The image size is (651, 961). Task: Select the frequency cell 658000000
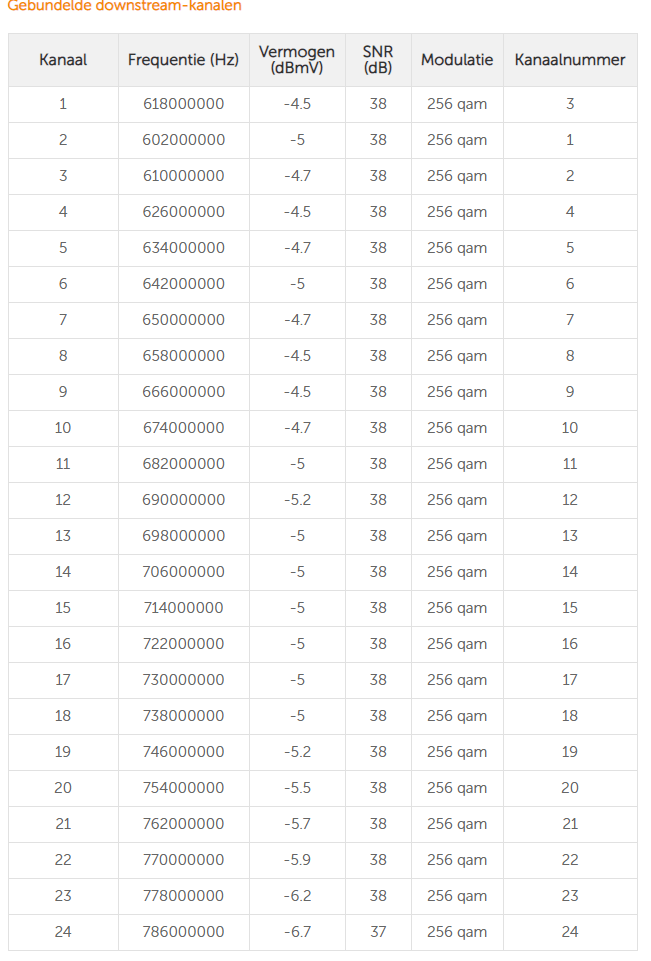184,356
